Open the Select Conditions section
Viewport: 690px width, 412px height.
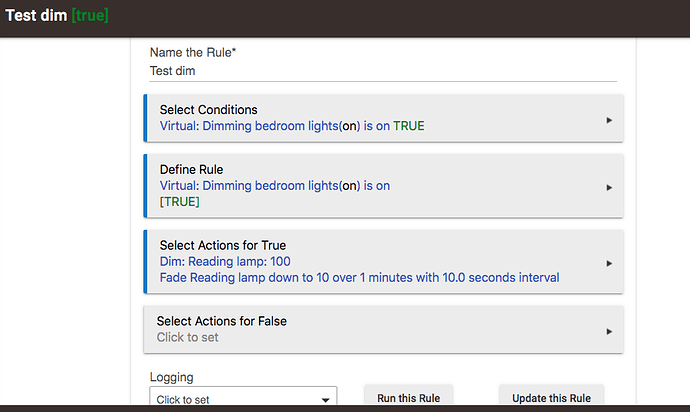coord(383,118)
